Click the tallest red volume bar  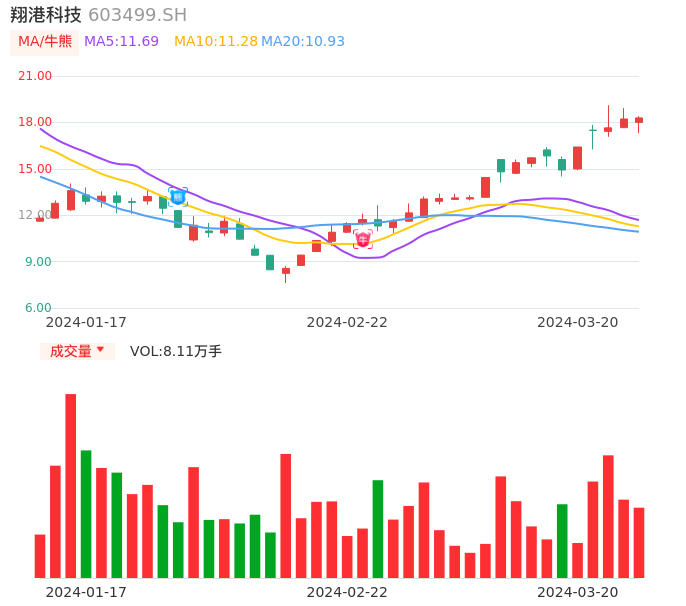(x=71, y=486)
